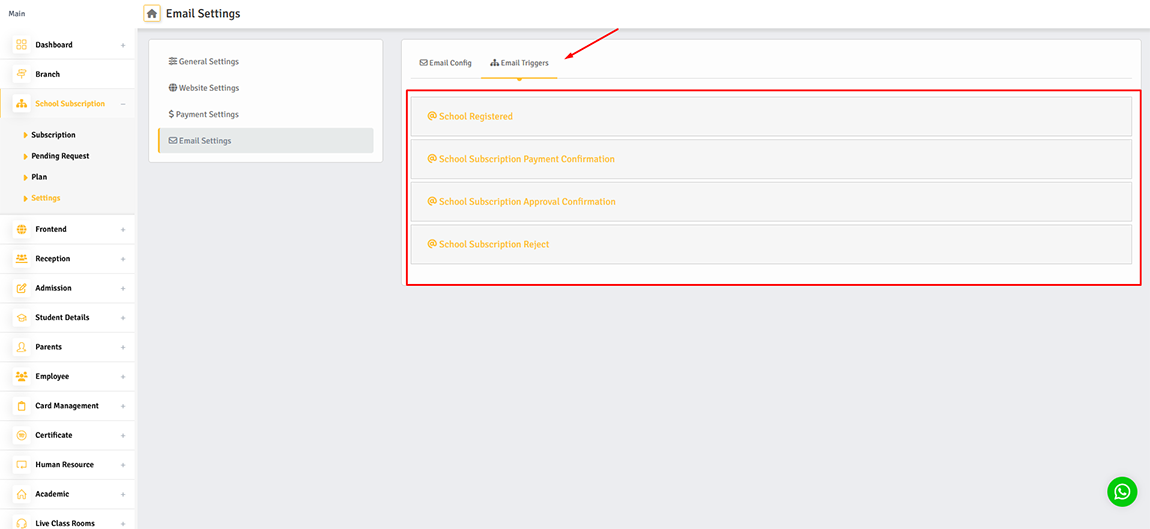1150x529 pixels.
Task: Click the Employee people icon
Action: coord(21,377)
